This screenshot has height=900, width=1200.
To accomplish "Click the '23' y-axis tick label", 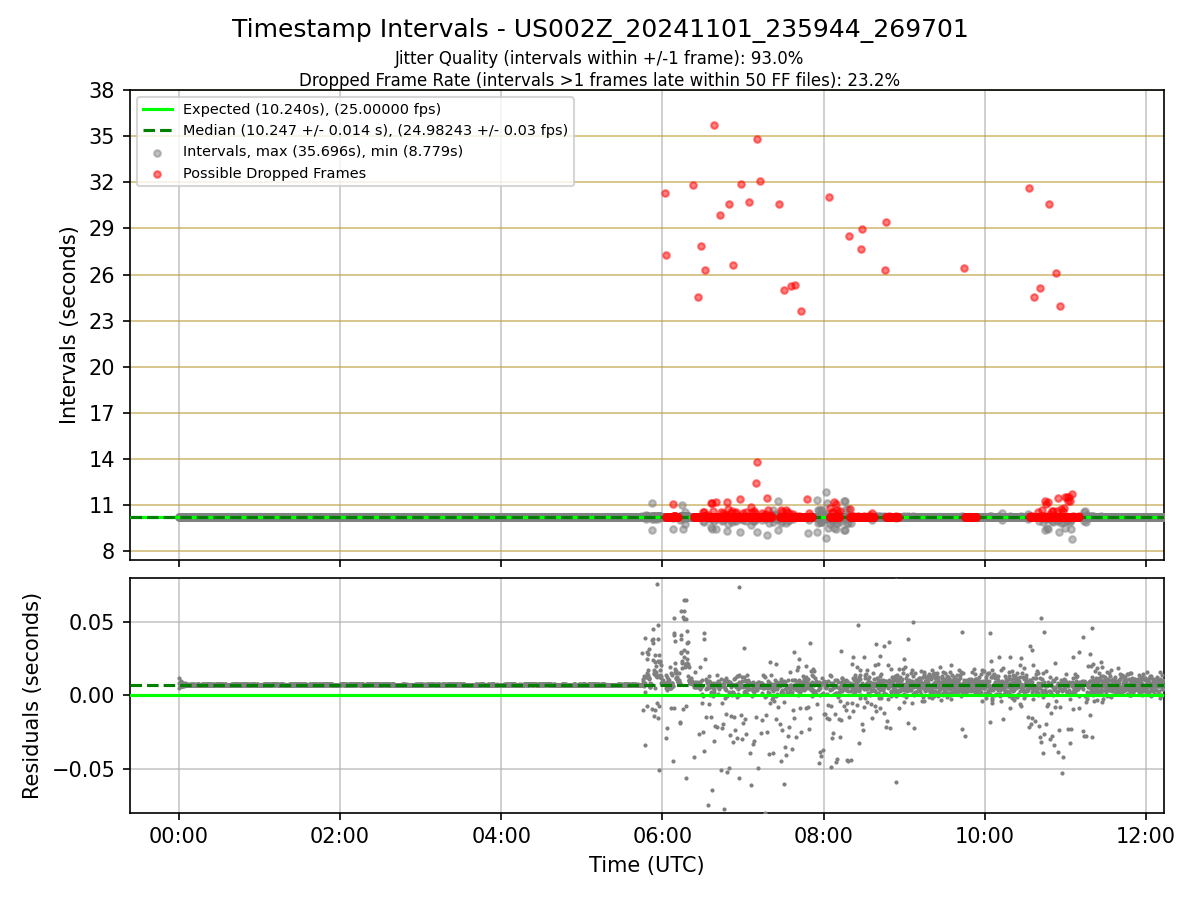I will pos(102,321).
